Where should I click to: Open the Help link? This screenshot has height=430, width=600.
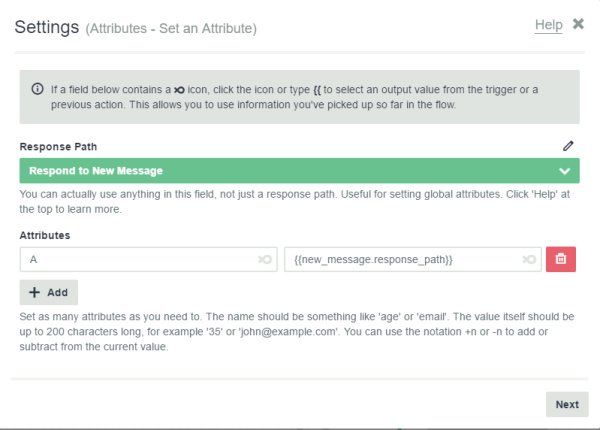[548, 25]
